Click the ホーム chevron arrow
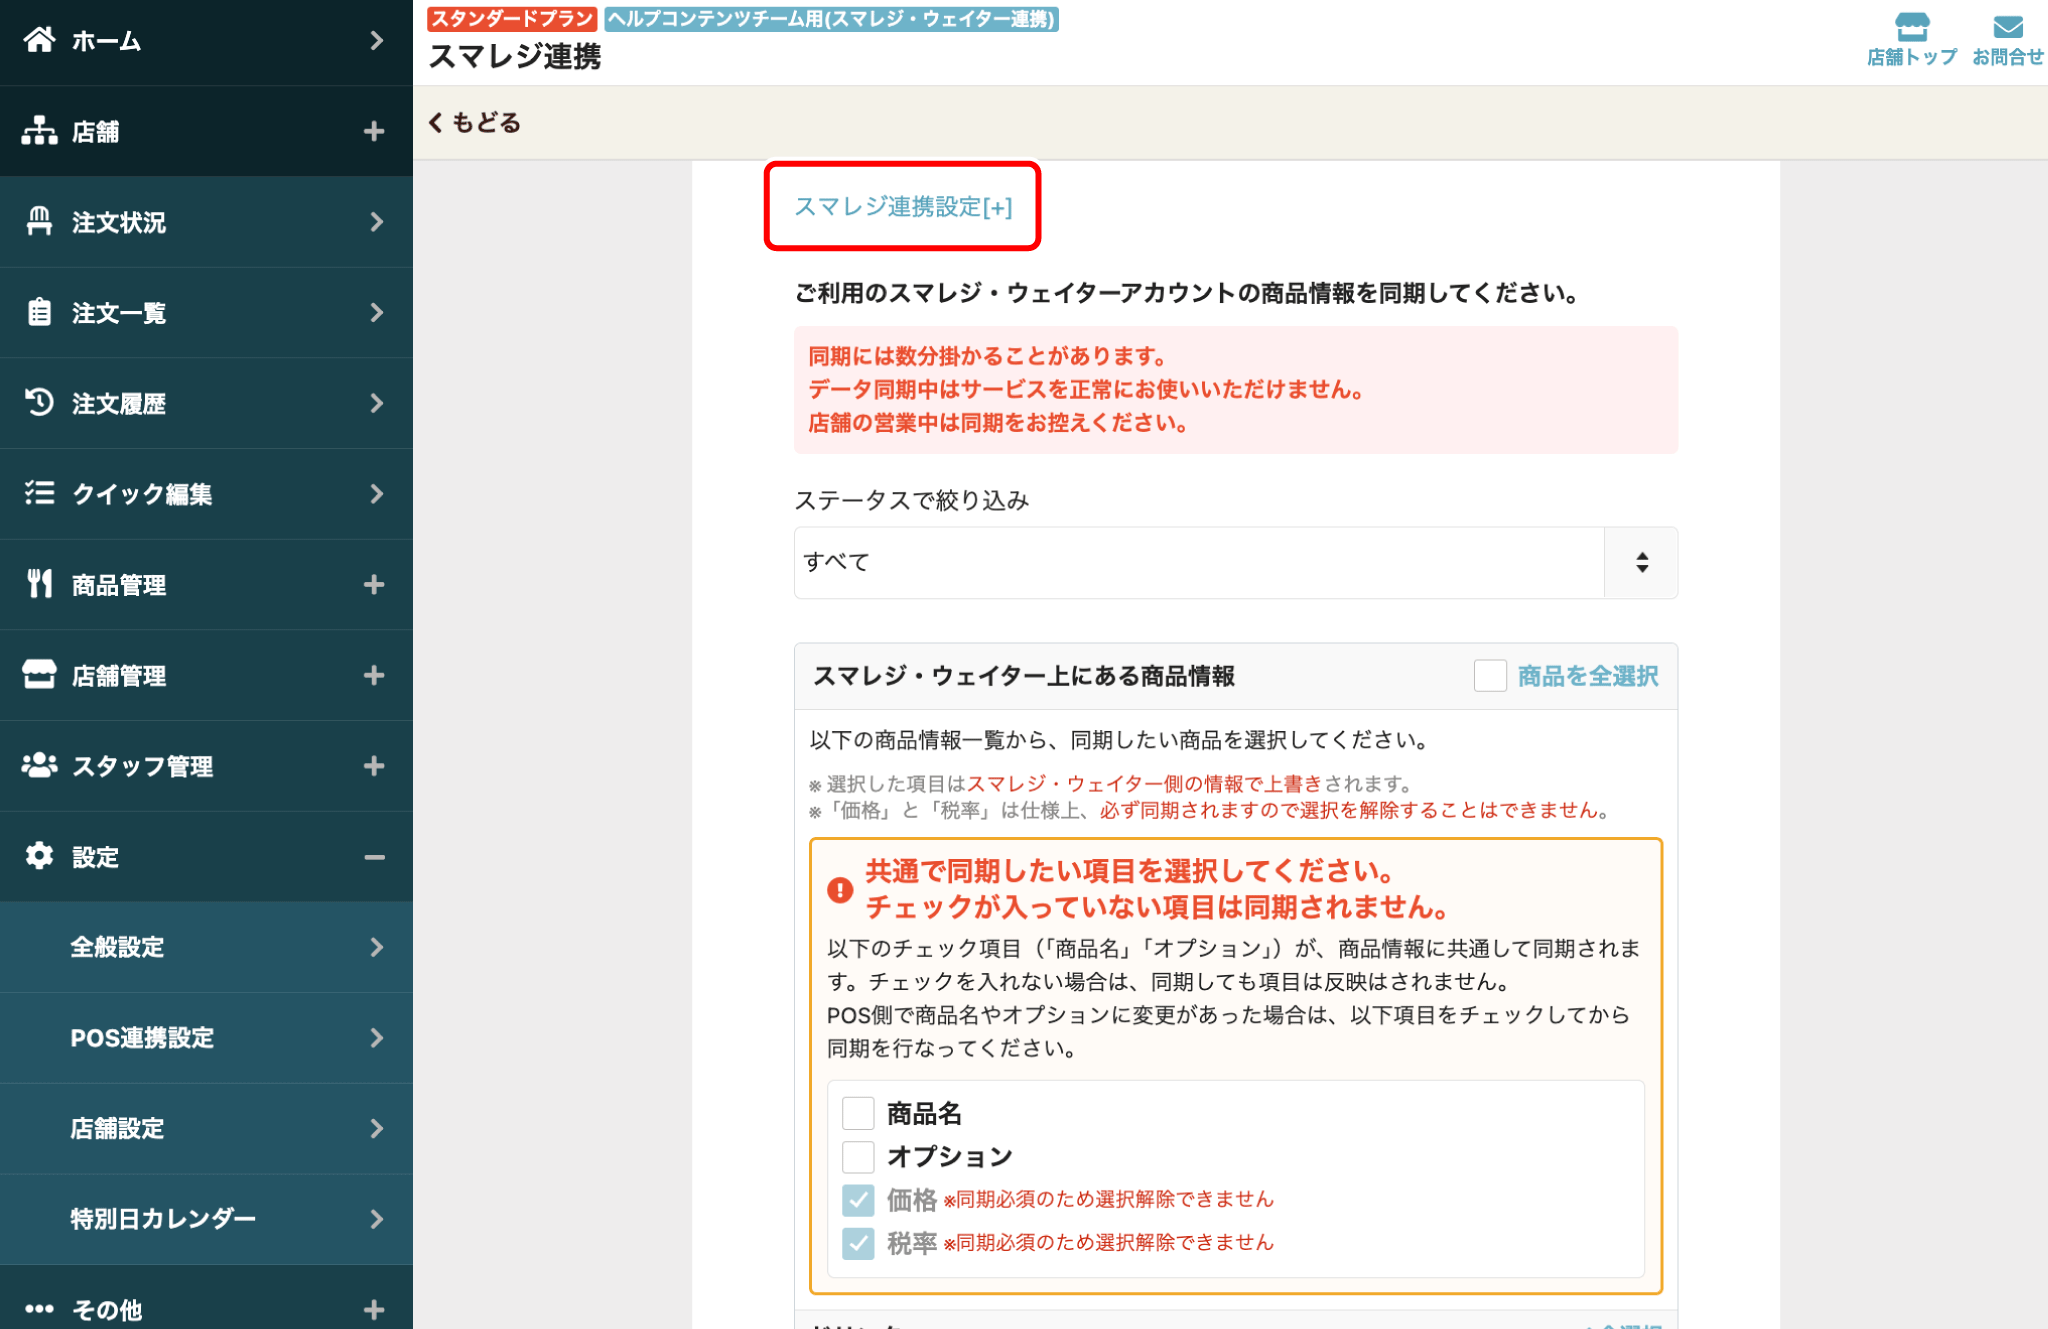 (x=376, y=40)
